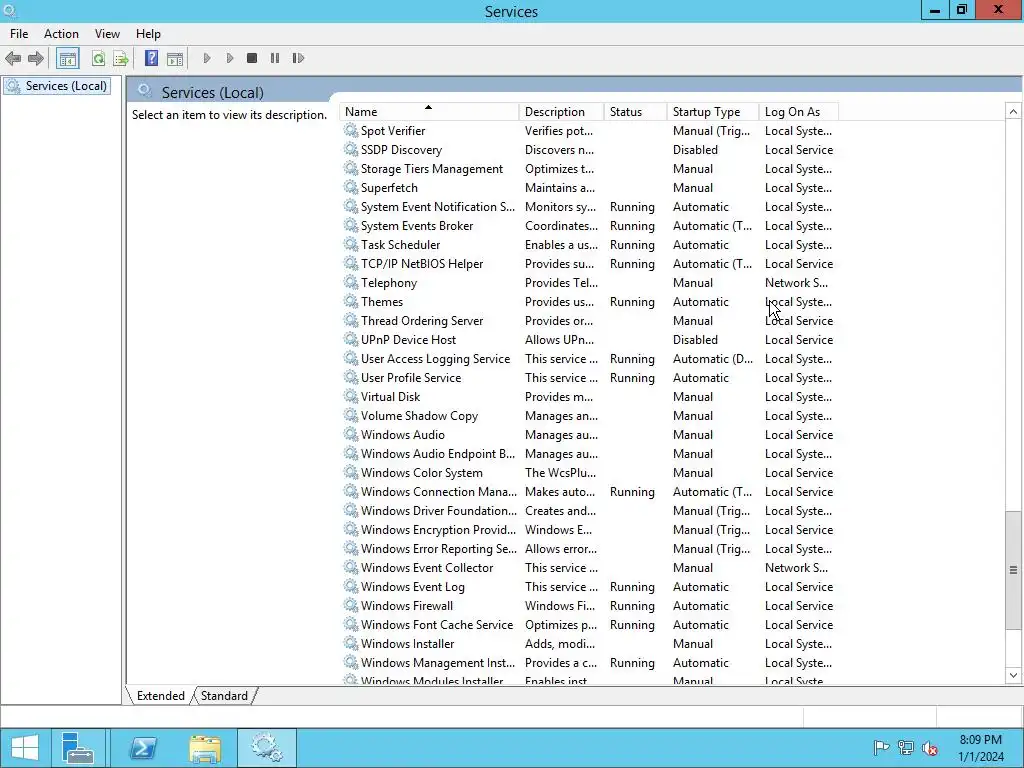
Task: Click Disabled startup type for SSDP Discovery
Action: pyautogui.click(x=696, y=150)
